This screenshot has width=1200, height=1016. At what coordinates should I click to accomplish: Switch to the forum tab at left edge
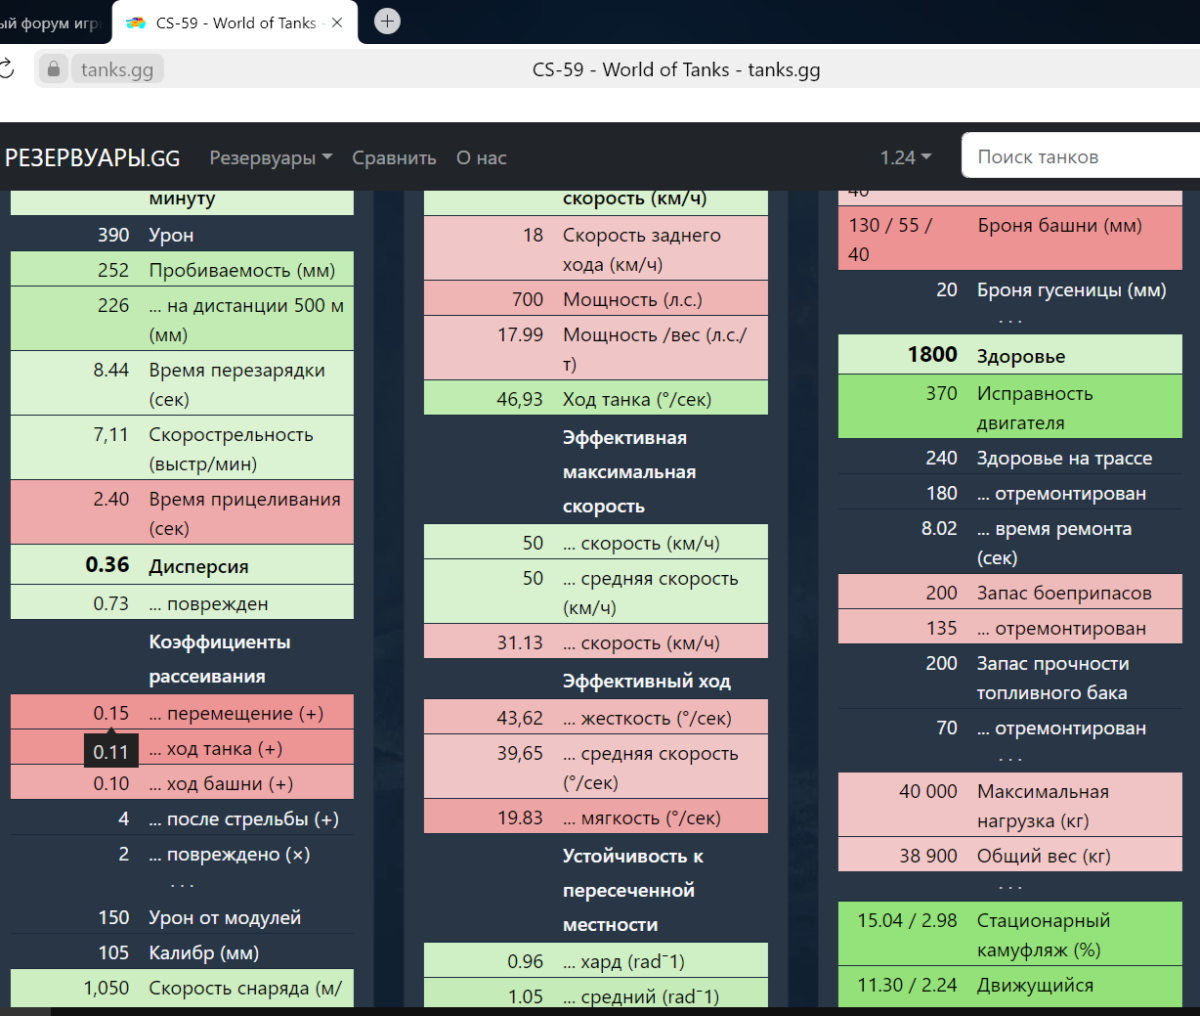[52, 22]
